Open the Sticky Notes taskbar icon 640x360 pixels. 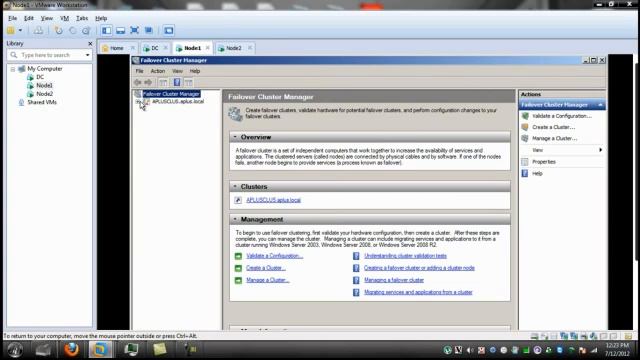[x=160, y=350]
